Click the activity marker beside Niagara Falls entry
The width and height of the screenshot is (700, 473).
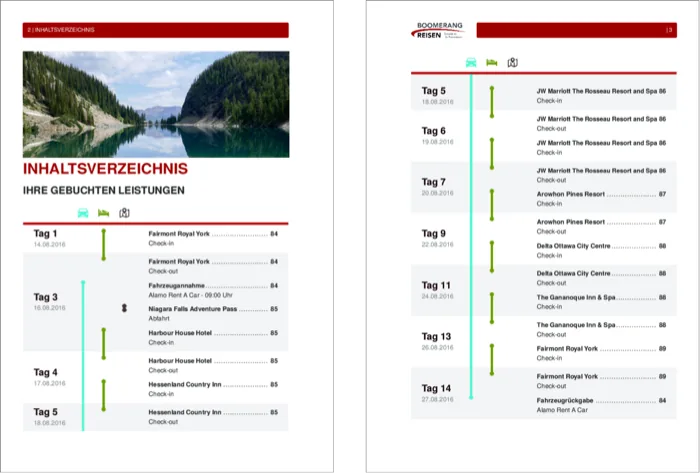tap(124, 310)
